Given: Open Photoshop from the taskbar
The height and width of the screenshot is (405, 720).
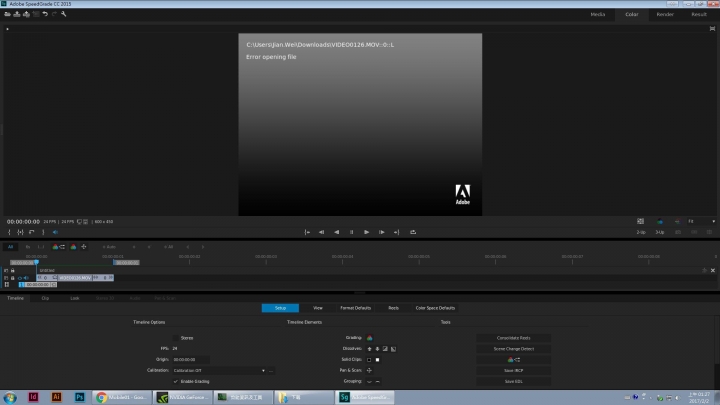Looking at the screenshot, I should click(x=79, y=397).
